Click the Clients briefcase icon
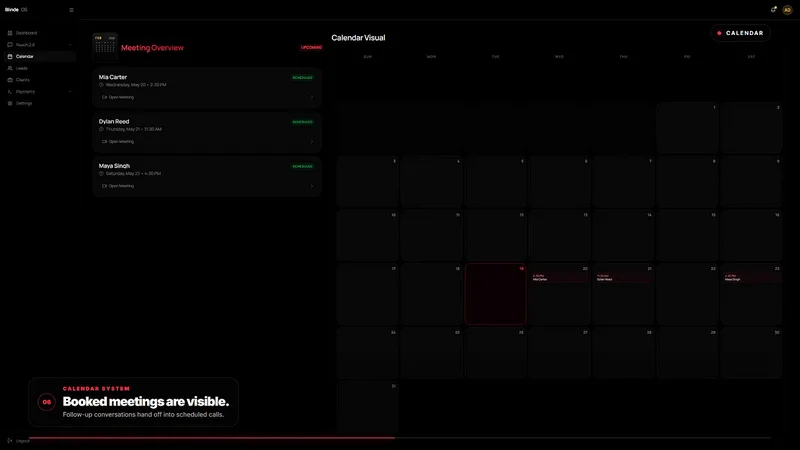This screenshot has width=800, height=450. coord(10,80)
